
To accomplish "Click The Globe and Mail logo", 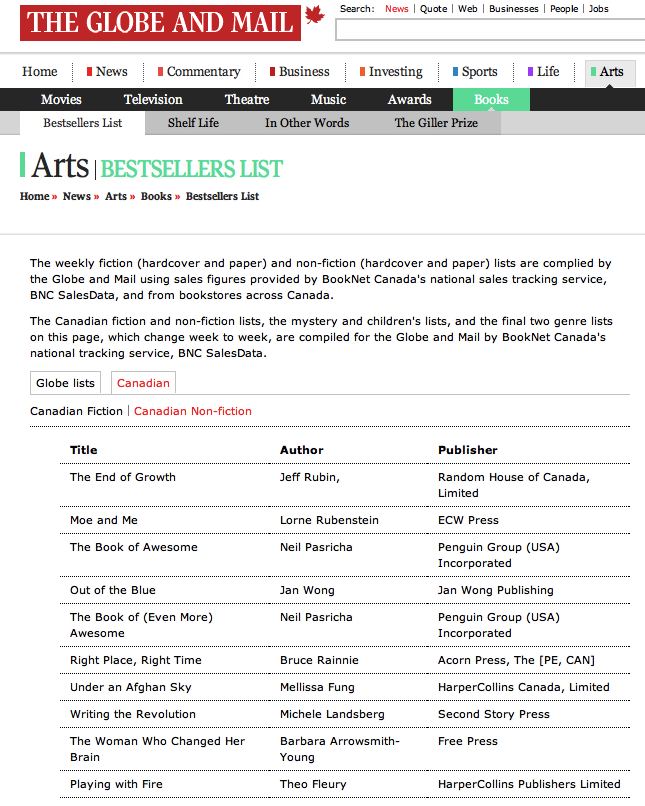I will click(160, 23).
